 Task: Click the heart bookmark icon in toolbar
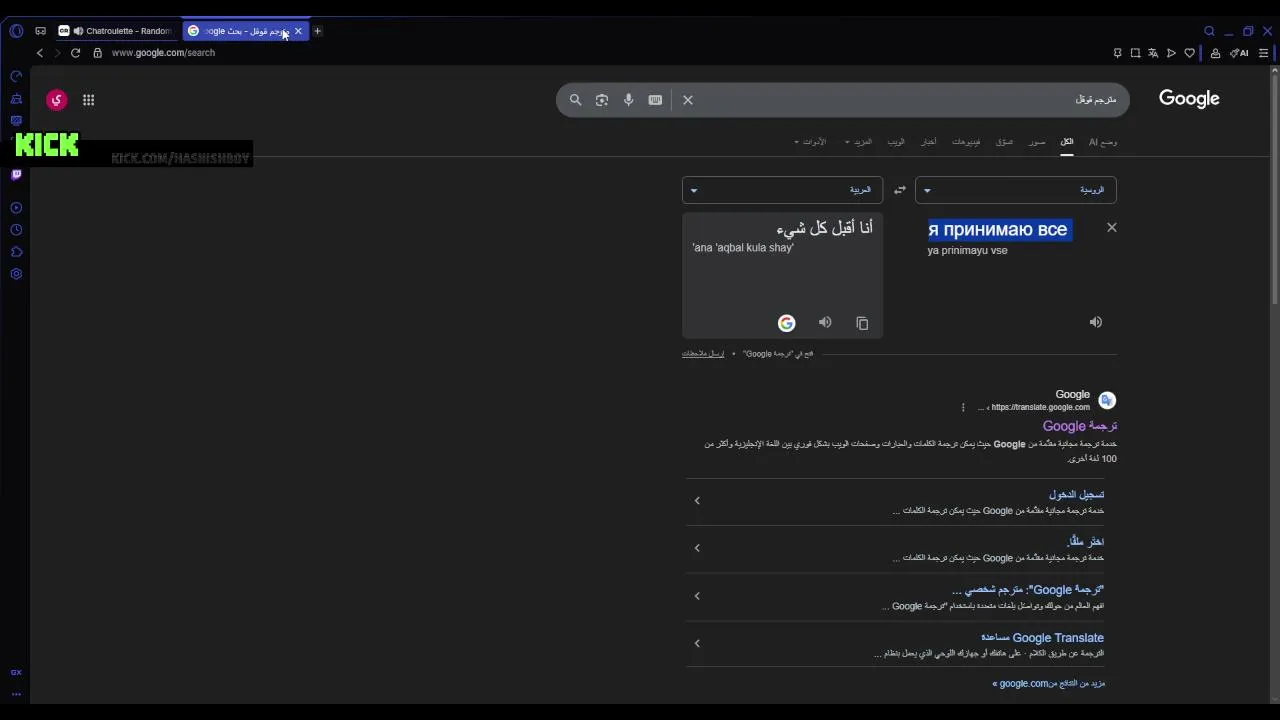coord(1189,53)
